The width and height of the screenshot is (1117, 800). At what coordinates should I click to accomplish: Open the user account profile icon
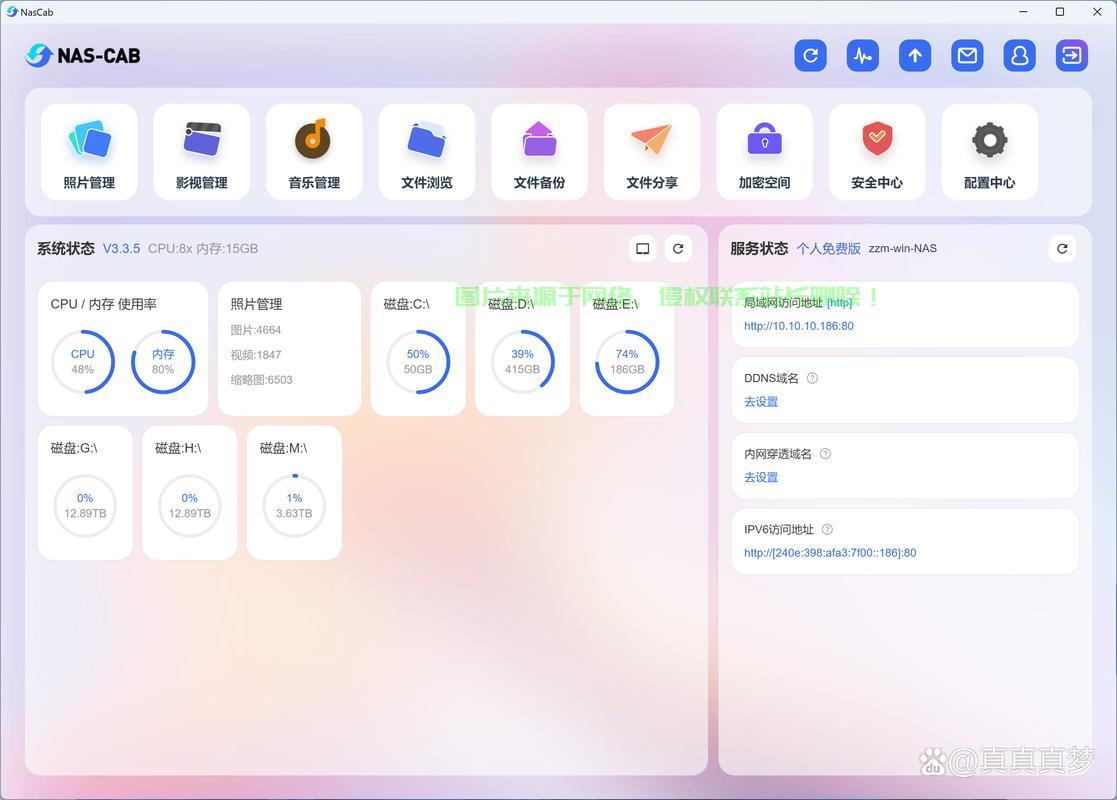(1019, 56)
